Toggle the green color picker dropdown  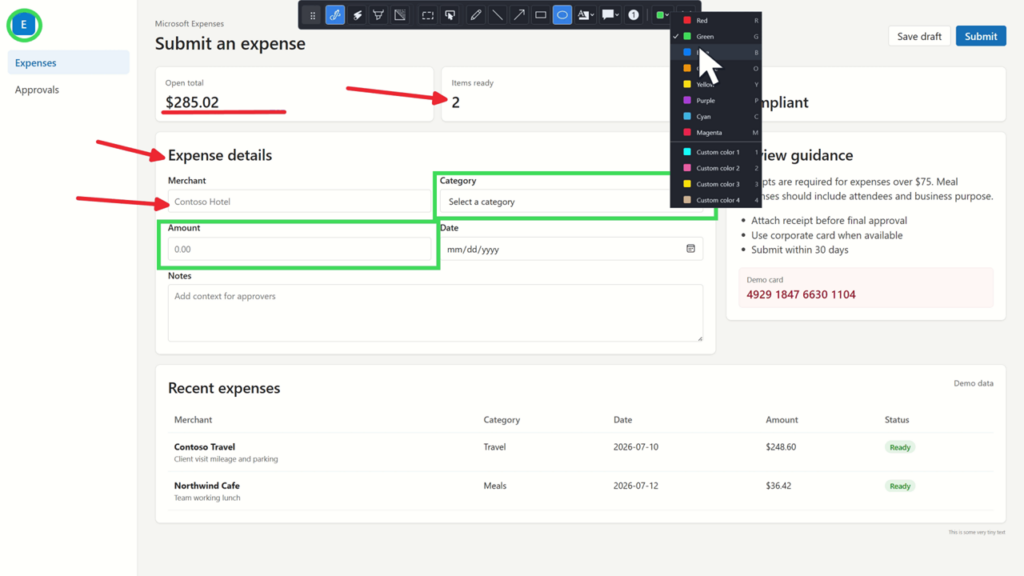click(x=662, y=15)
